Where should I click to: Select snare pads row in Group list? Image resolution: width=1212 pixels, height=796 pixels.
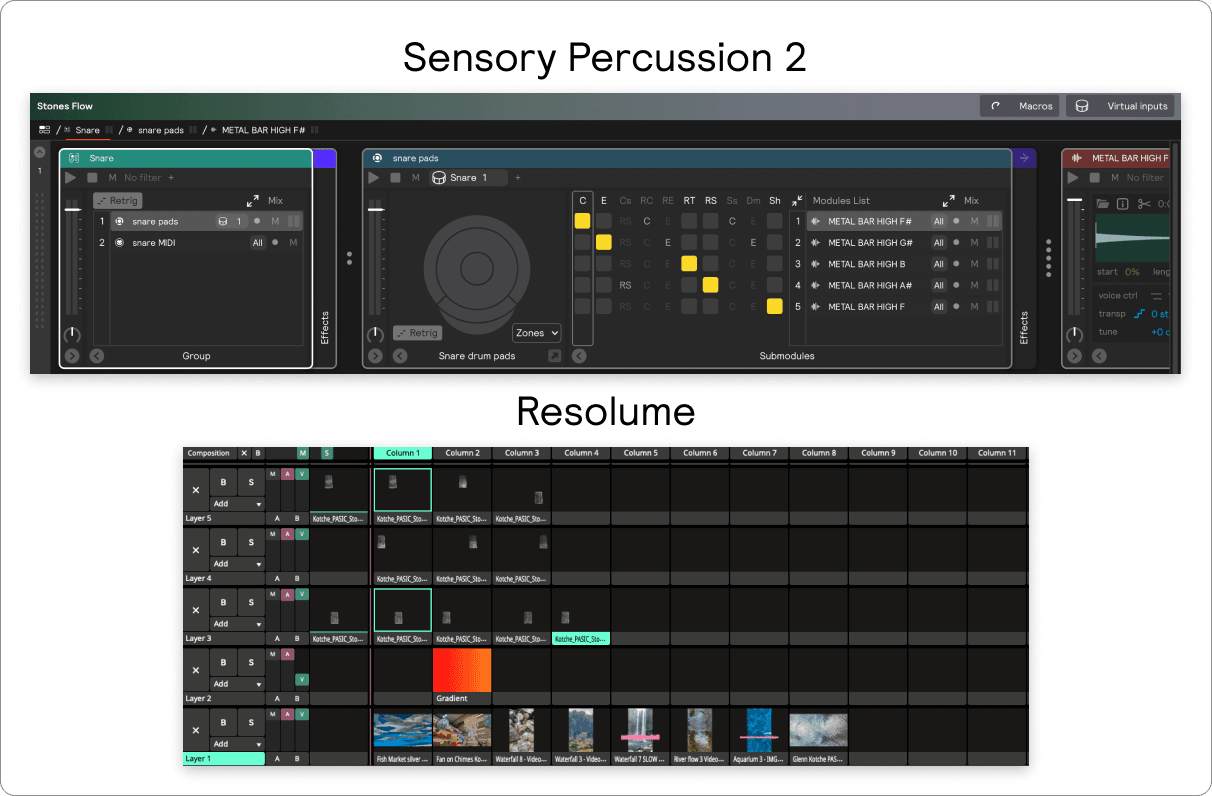pos(206,221)
